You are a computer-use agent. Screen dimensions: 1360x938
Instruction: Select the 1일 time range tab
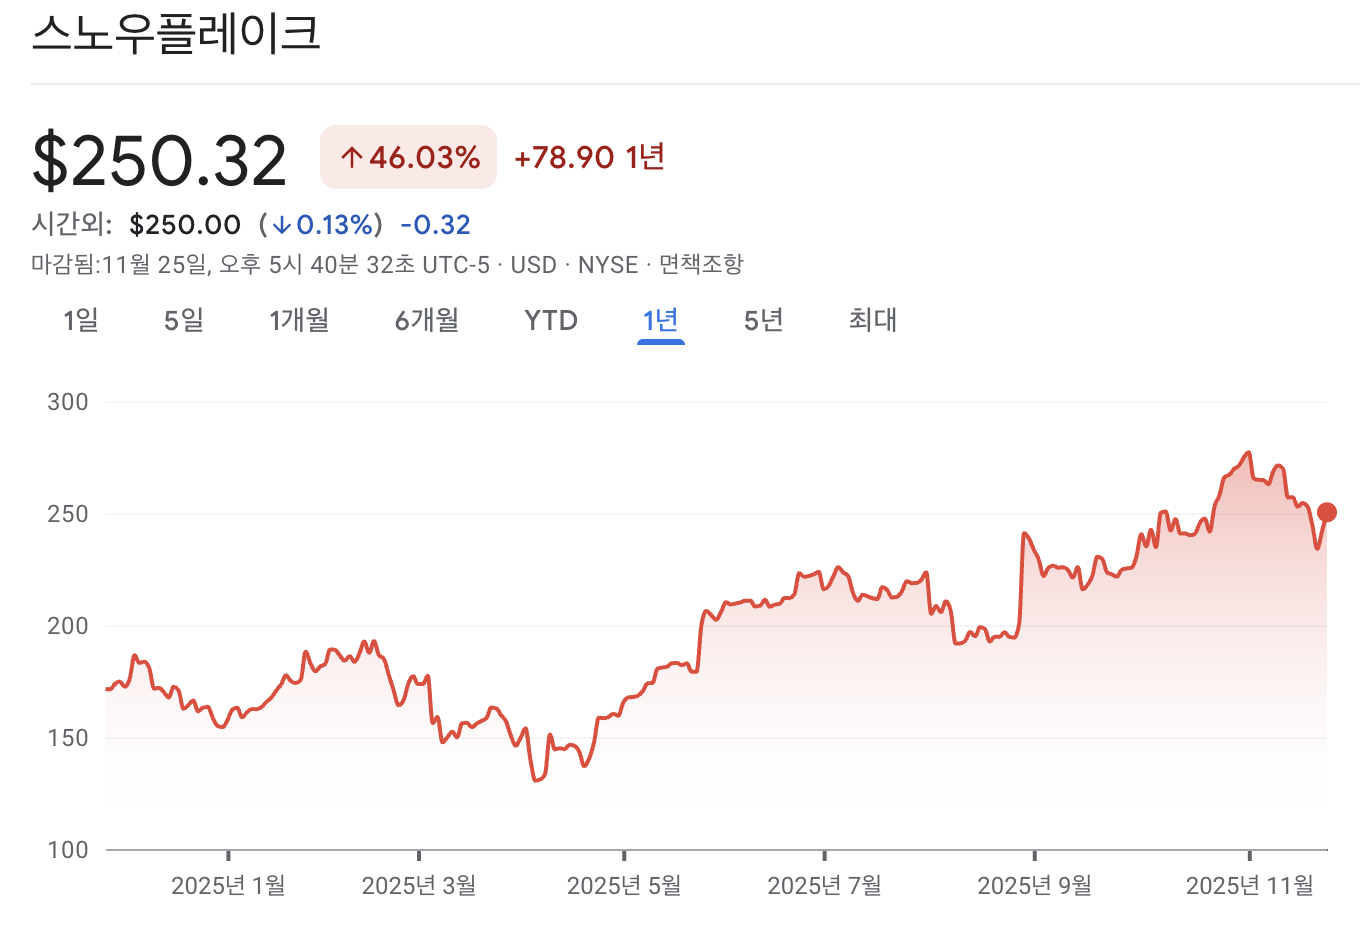pyautogui.click(x=79, y=320)
